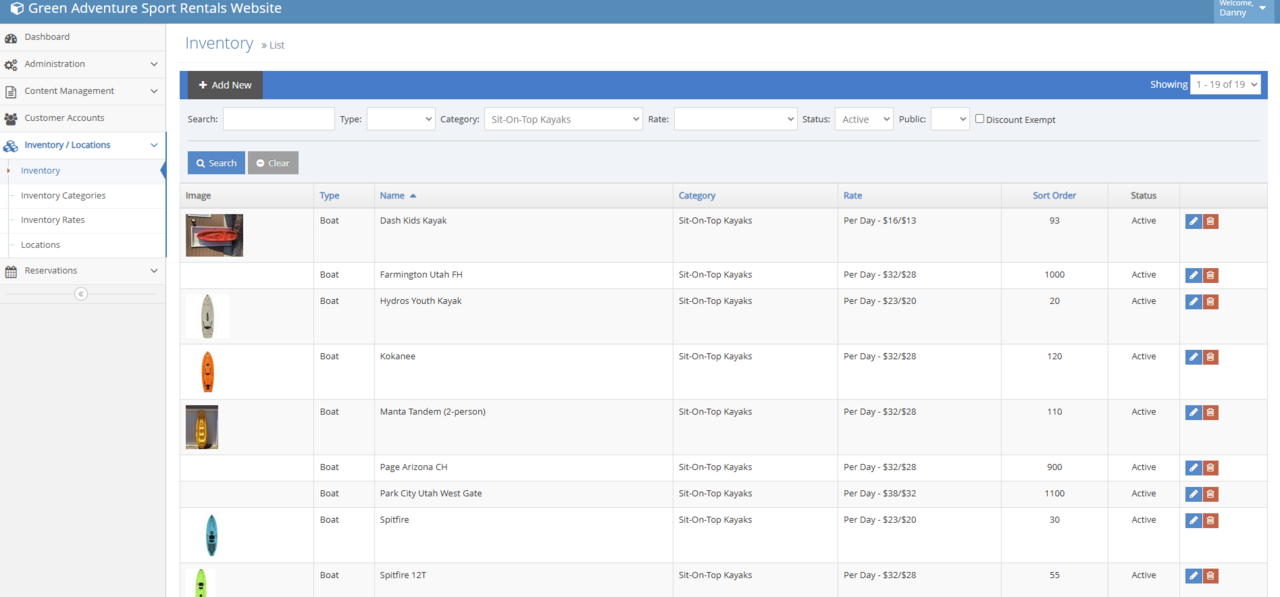The image size is (1280, 597).
Task: Click the Search text input field
Action: click(x=278, y=119)
